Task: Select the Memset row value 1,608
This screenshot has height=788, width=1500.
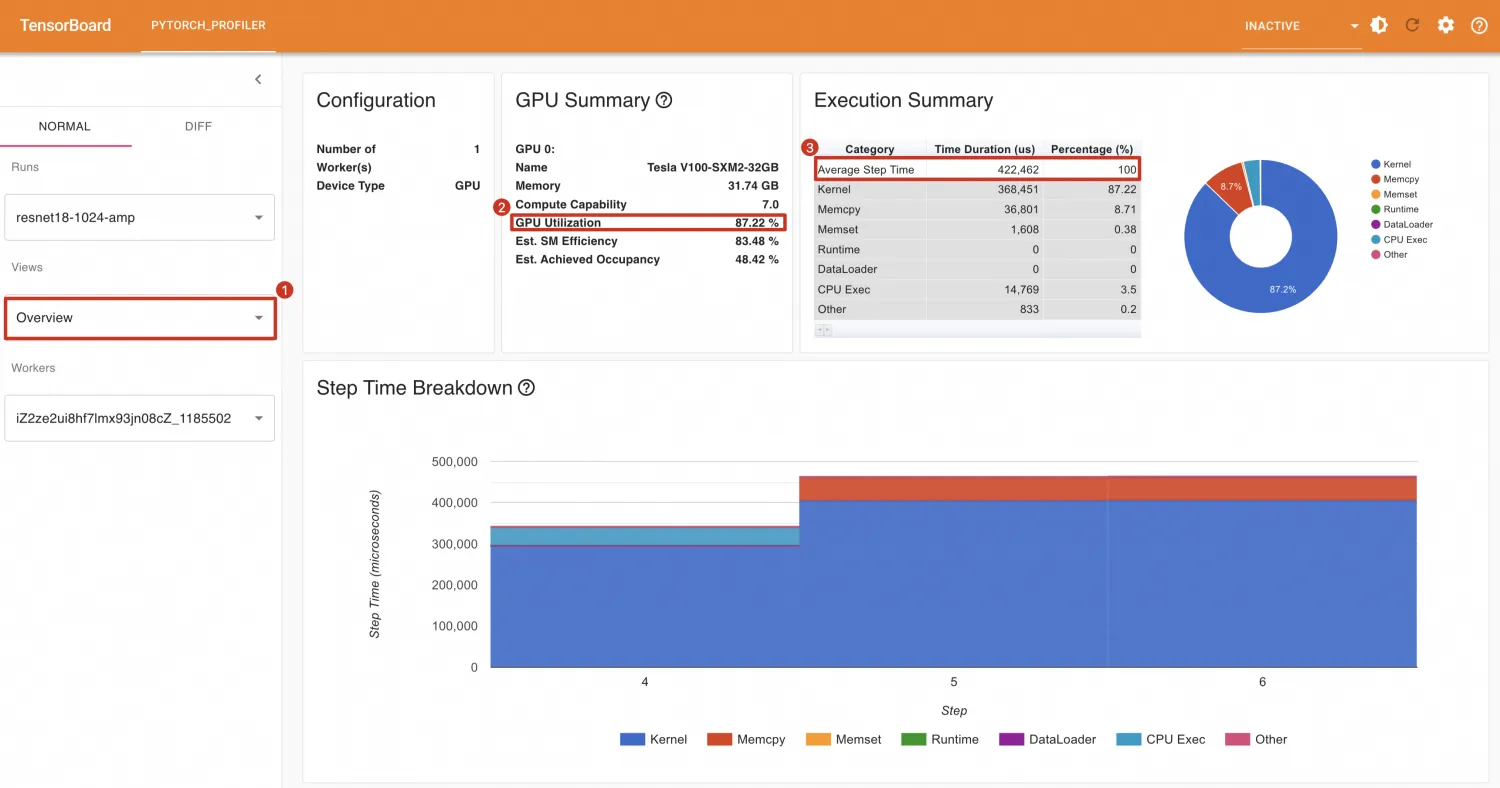Action: pos(1024,229)
